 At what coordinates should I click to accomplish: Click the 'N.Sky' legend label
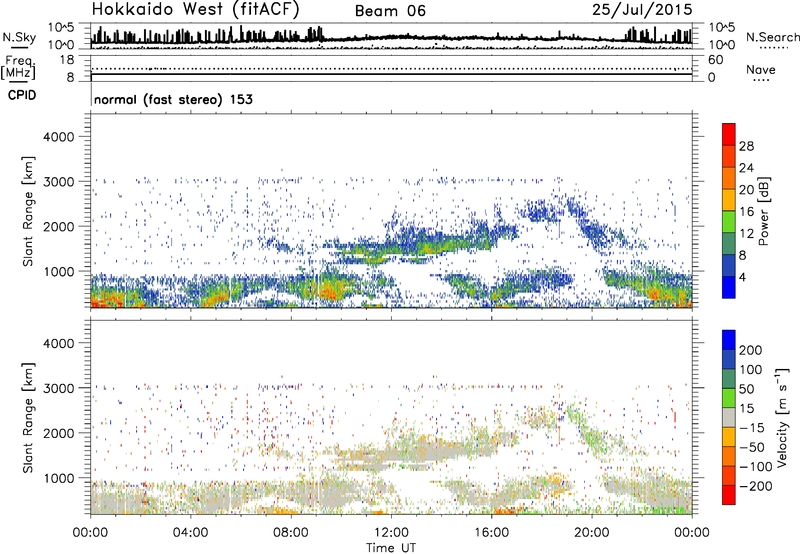19,38
